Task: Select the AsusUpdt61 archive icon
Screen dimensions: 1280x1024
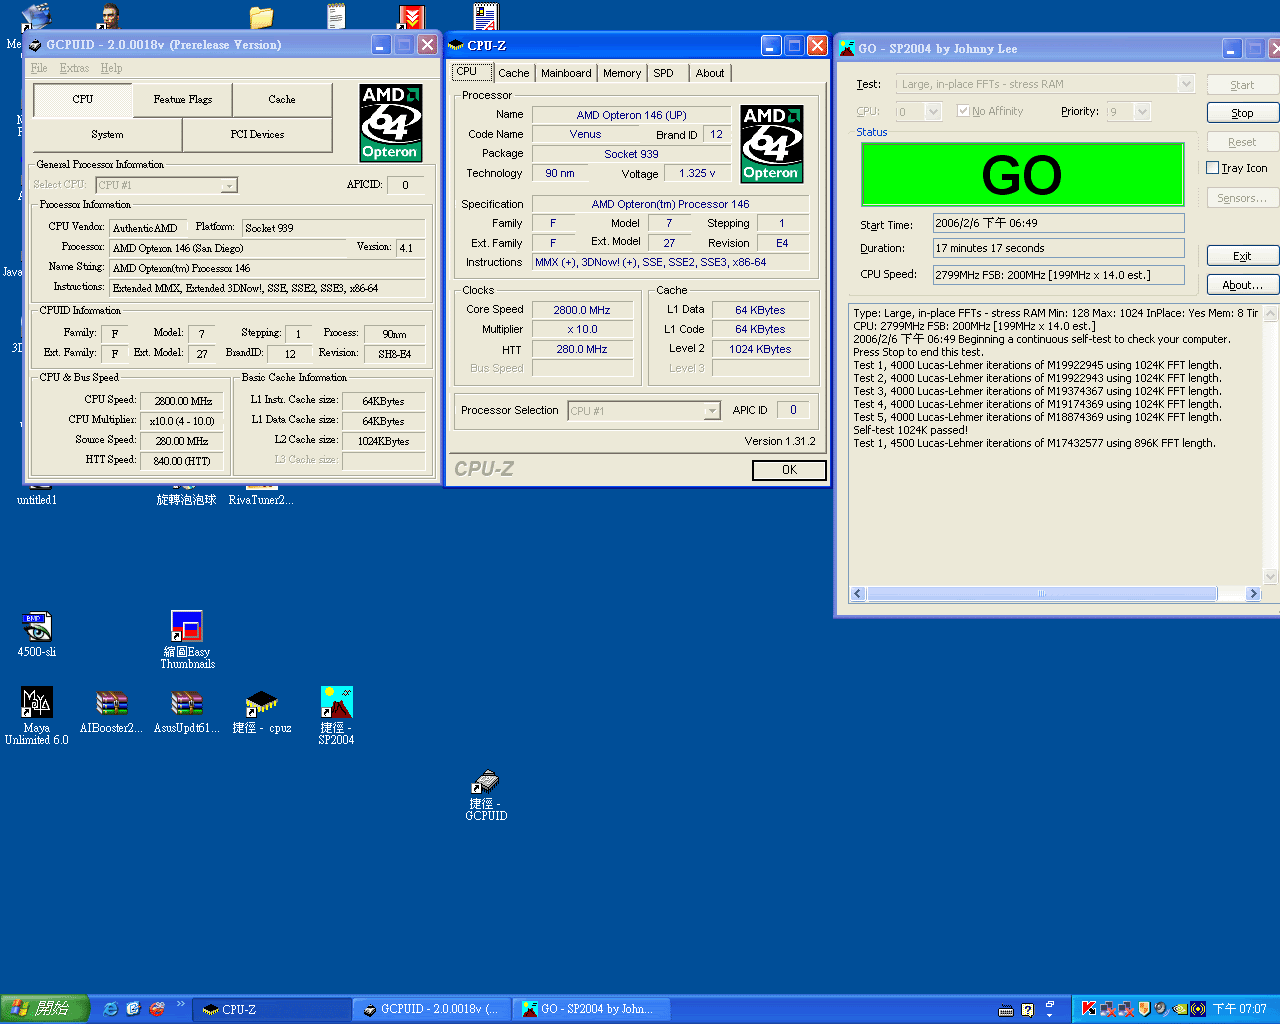Action: (x=186, y=712)
